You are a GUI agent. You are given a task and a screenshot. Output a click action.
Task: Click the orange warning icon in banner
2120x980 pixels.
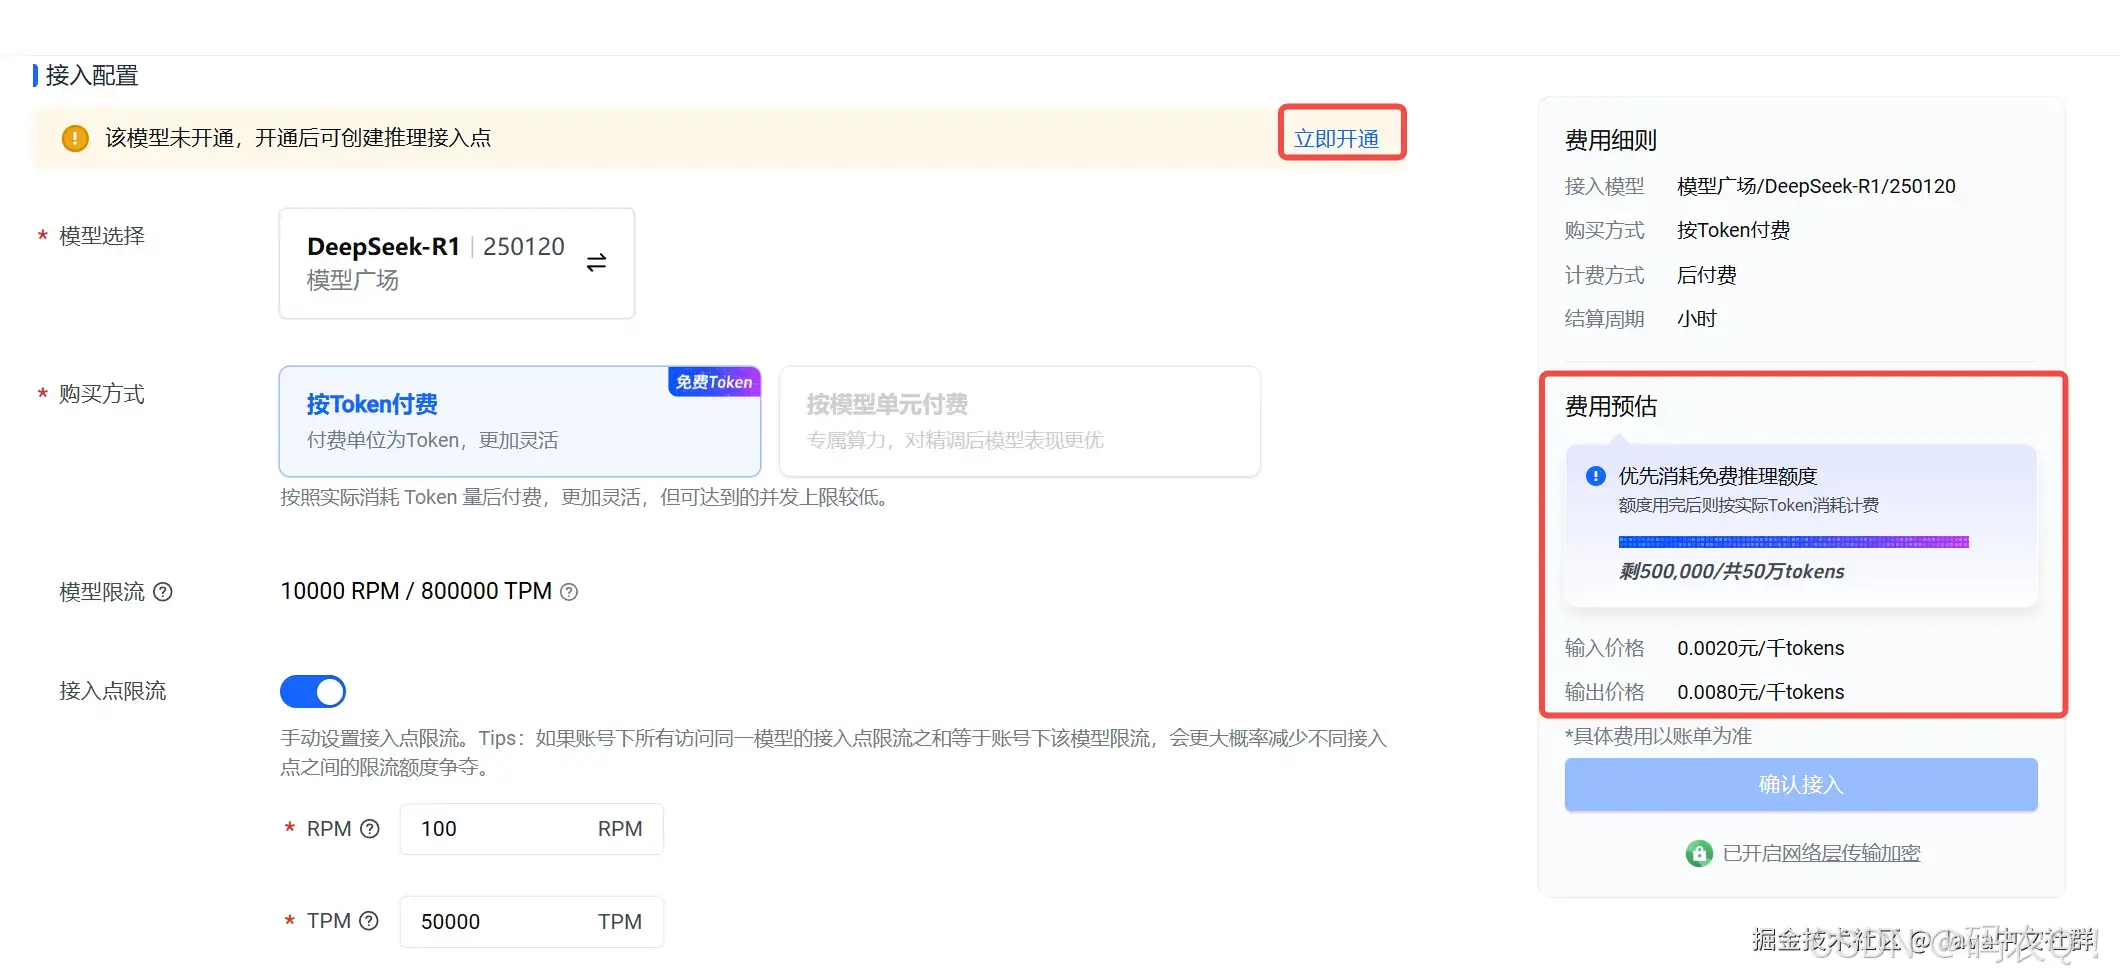pyautogui.click(x=75, y=138)
